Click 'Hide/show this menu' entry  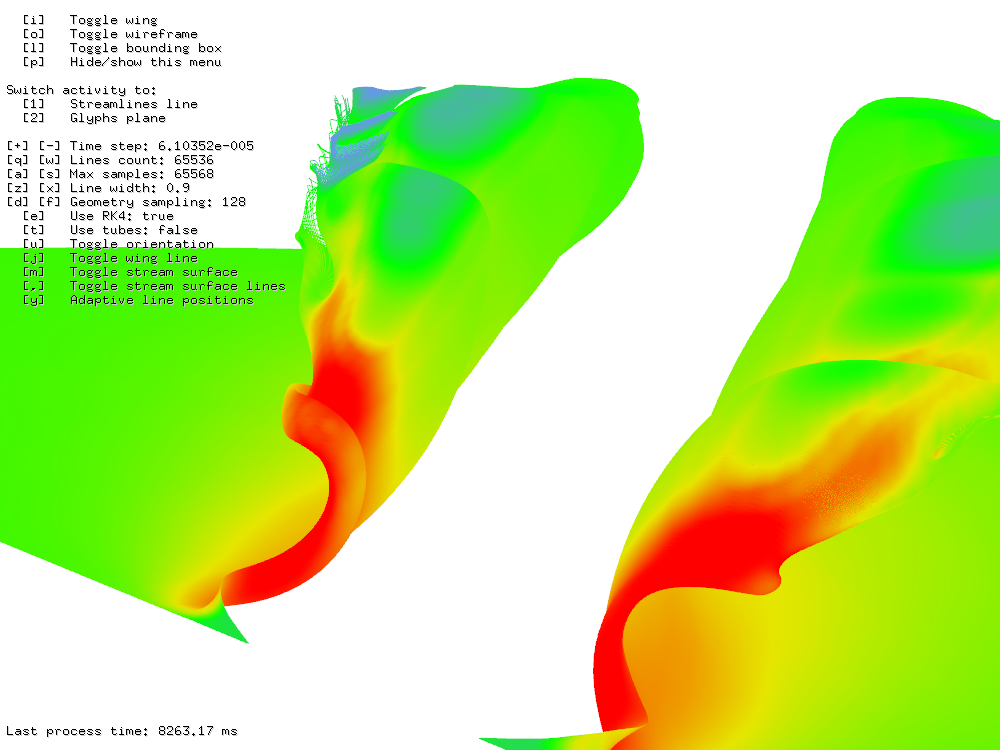(x=145, y=62)
